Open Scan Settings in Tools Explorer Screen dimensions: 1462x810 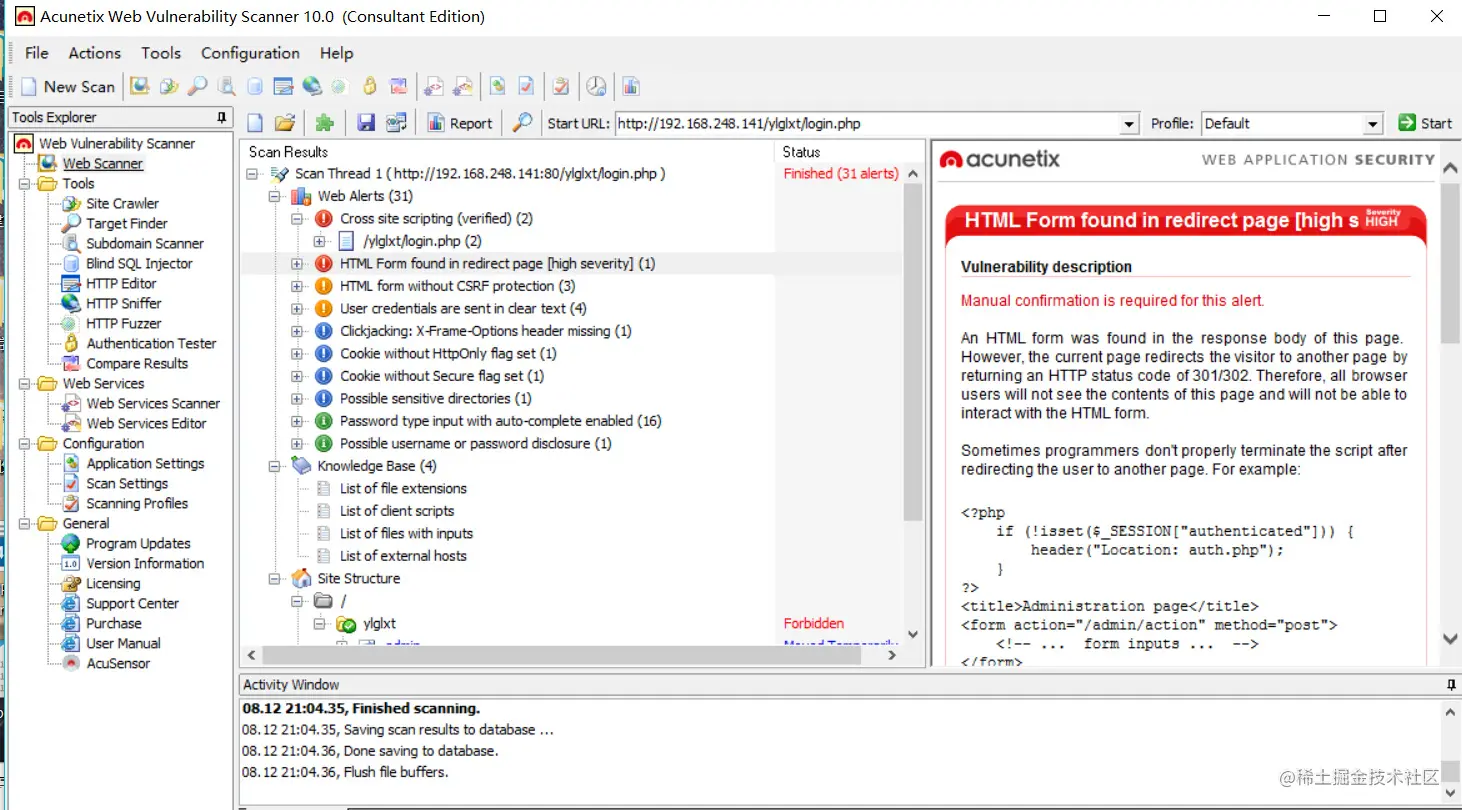127,483
